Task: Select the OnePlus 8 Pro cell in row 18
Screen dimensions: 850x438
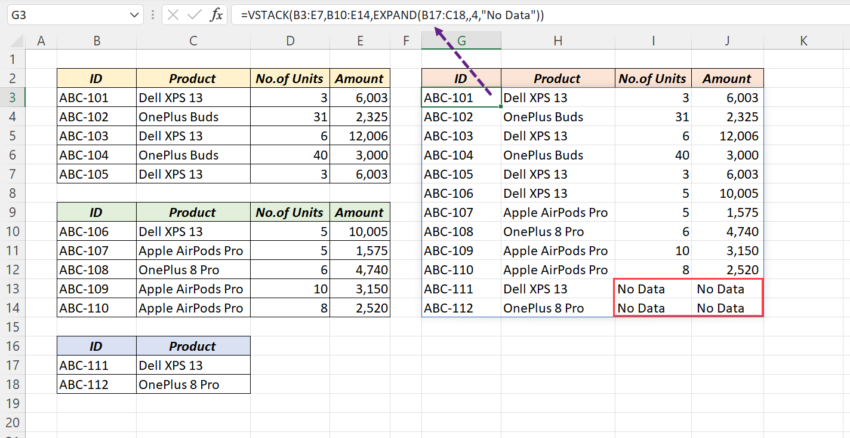Action: coord(192,384)
